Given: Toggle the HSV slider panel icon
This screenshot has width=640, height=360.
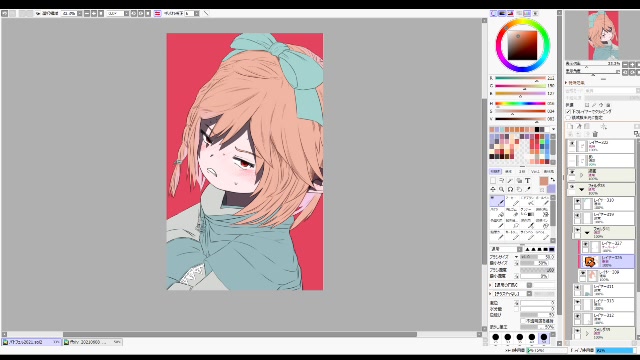Looking at the screenshot, I should 510,13.
